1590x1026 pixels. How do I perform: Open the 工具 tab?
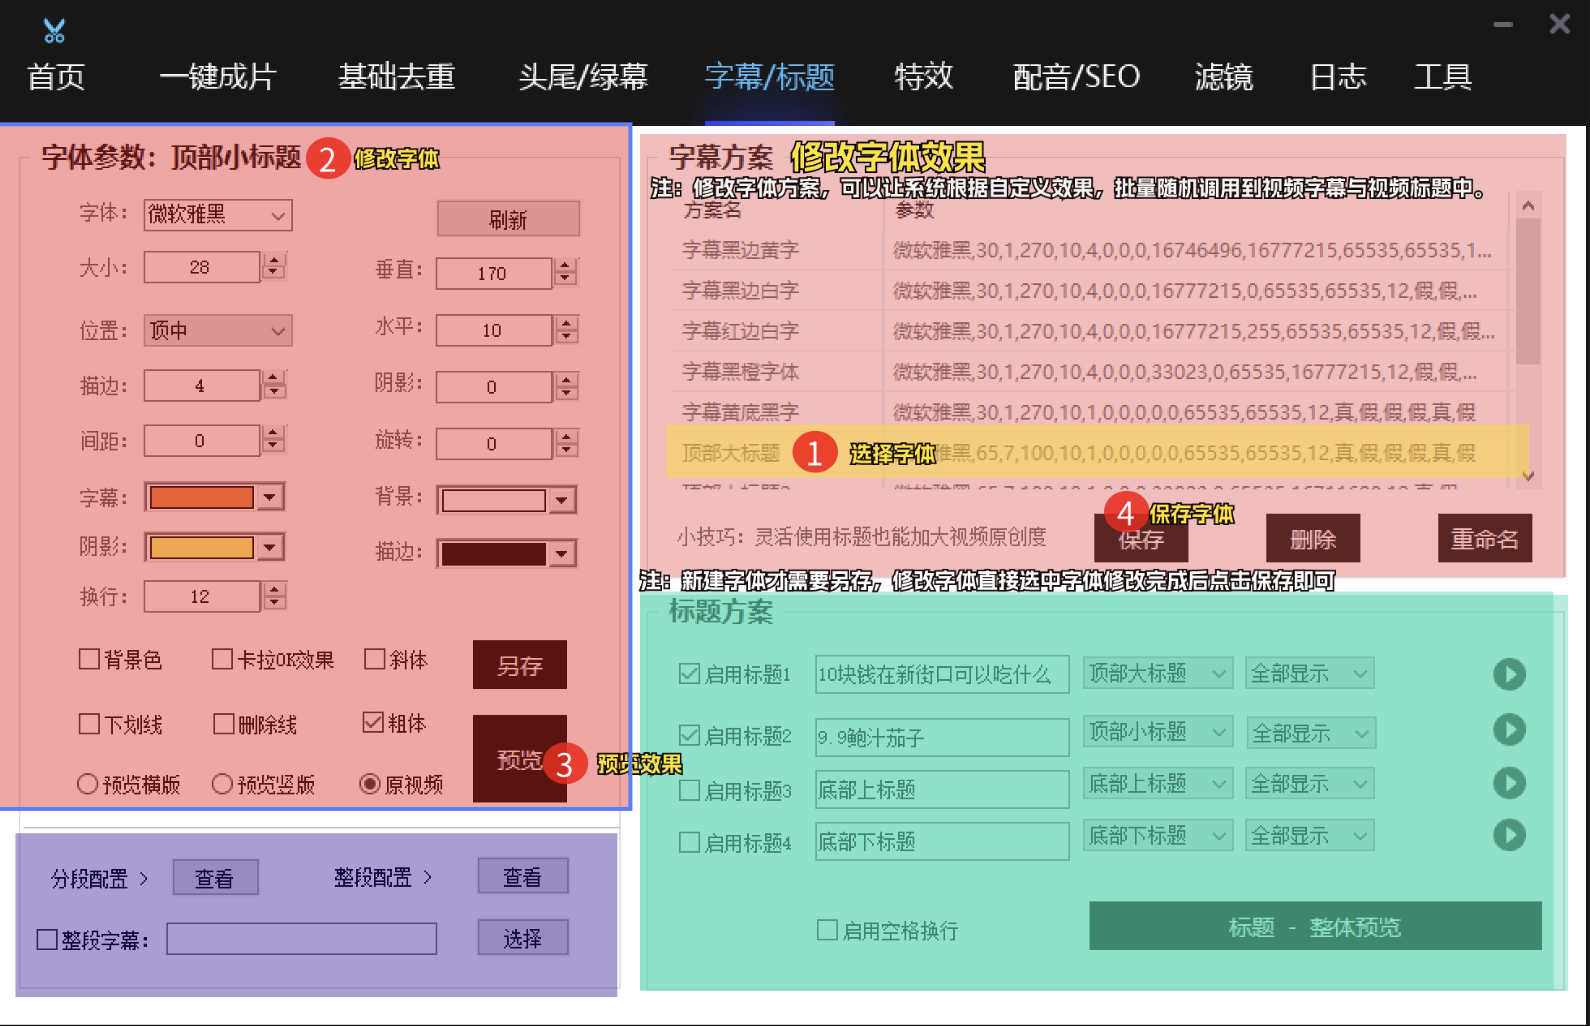[1442, 77]
